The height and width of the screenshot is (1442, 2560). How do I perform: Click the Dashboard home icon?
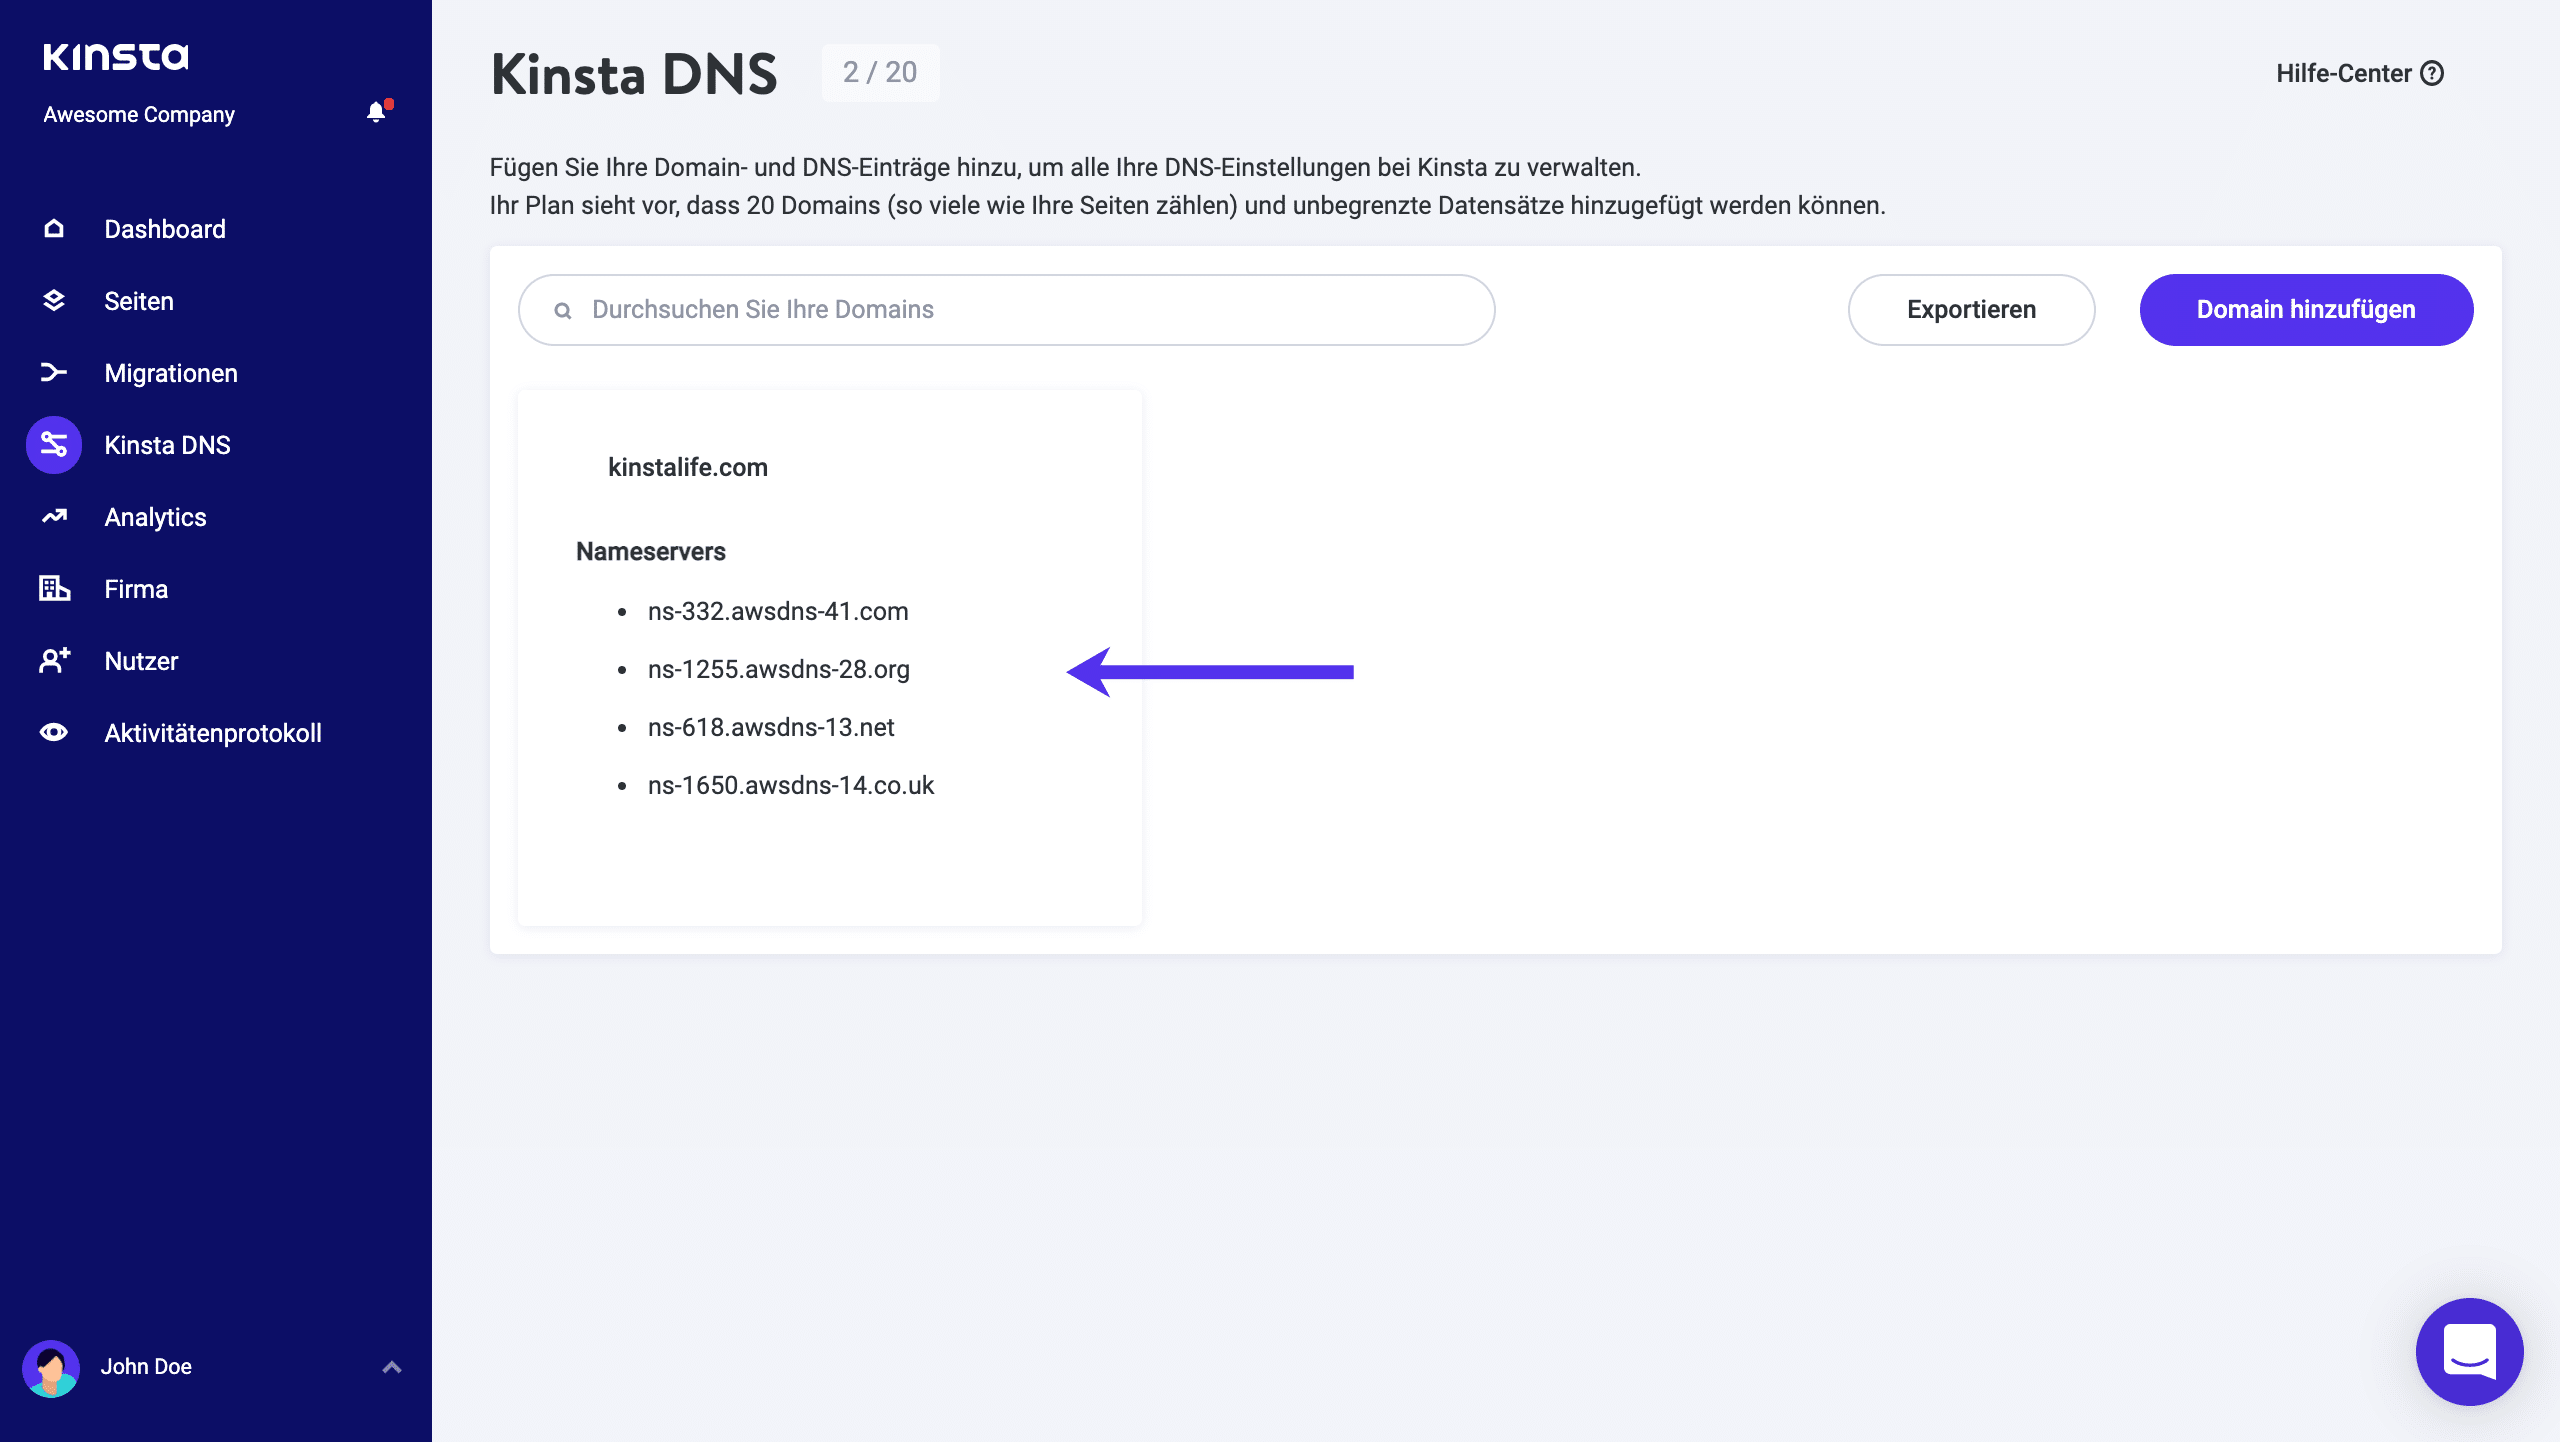tap(54, 229)
